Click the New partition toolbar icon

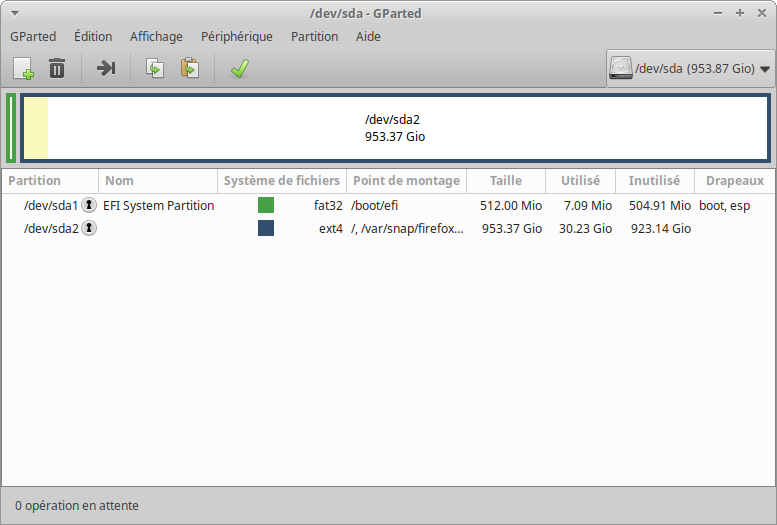coord(23,68)
